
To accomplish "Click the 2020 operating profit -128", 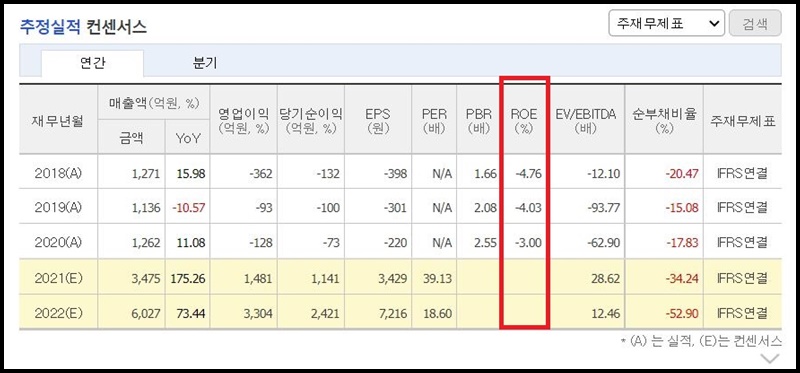I will tap(261, 243).
